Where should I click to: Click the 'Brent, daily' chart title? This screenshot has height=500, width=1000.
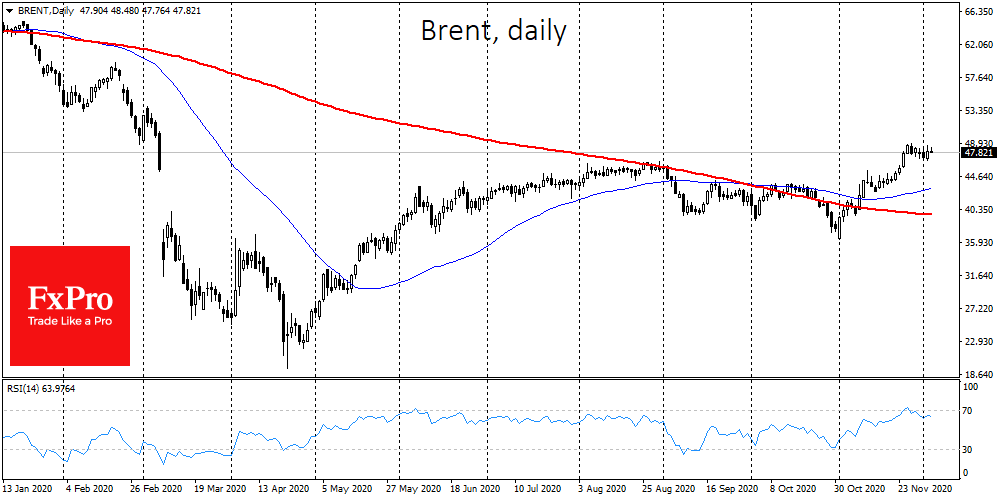493,32
